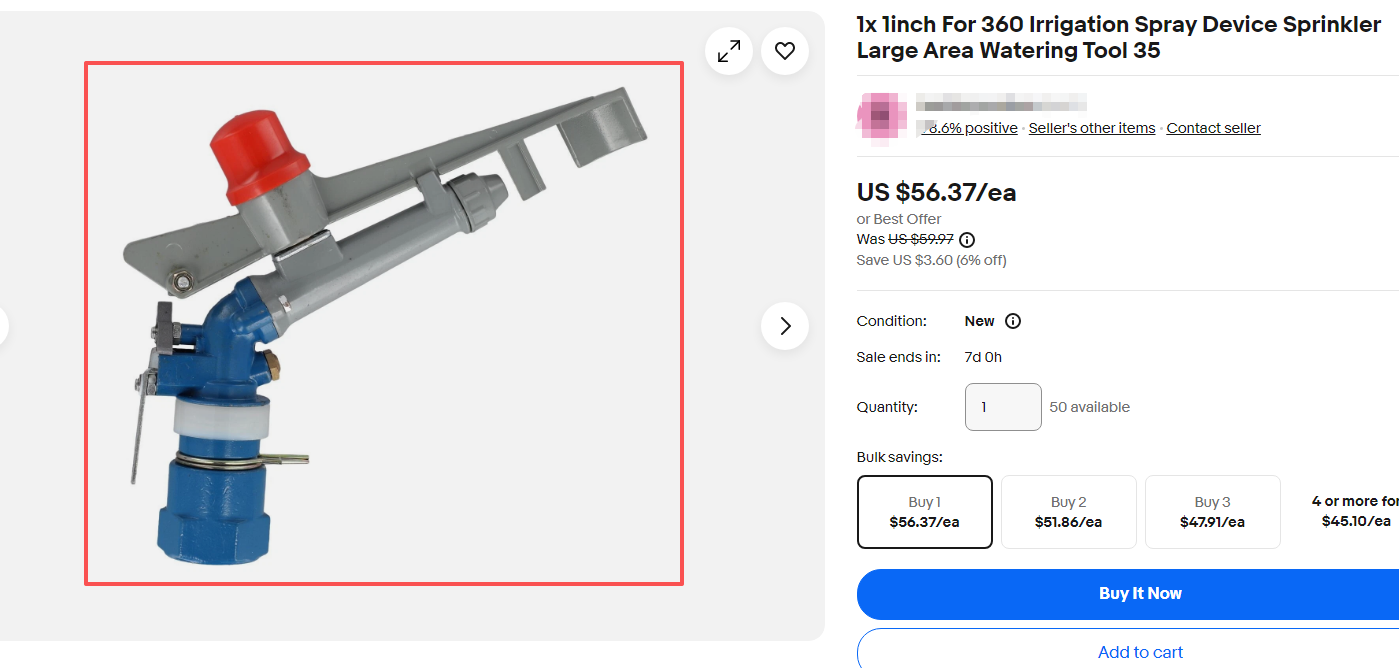Click the Irrigation Spray Device listing title
This screenshot has height=668, width=1399.
click(1118, 38)
